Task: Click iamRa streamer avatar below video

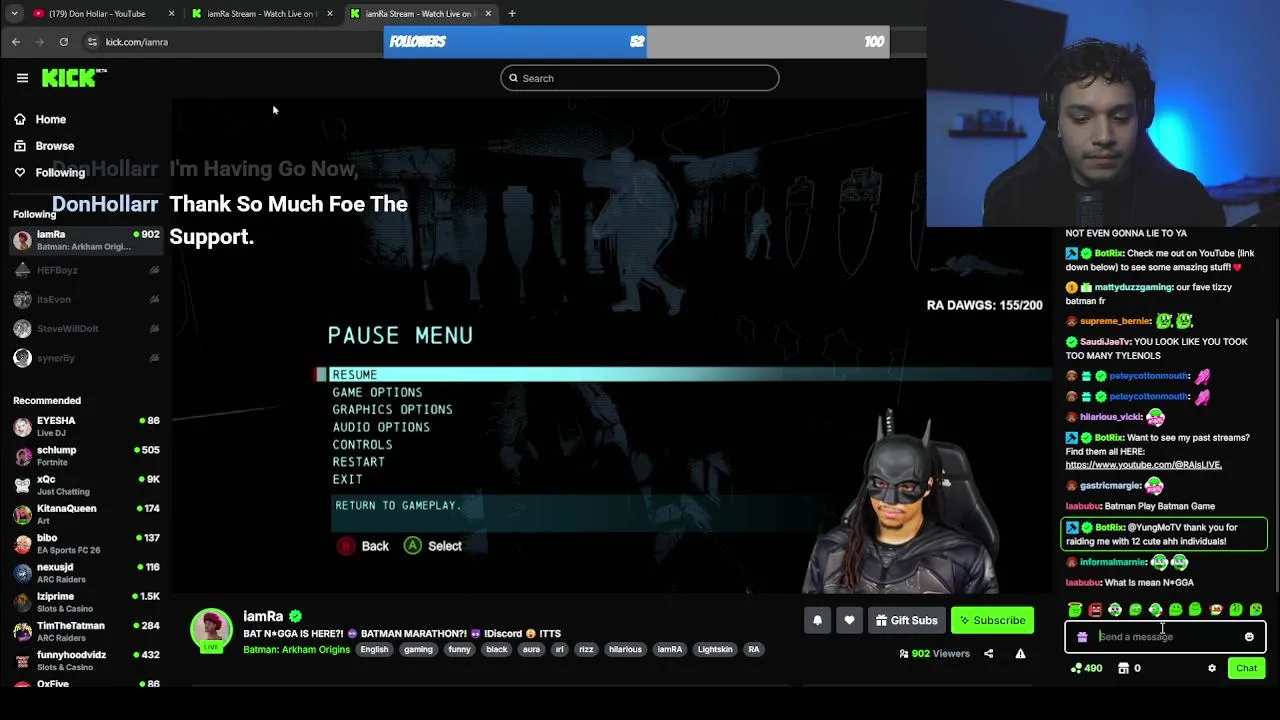Action: point(211,629)
